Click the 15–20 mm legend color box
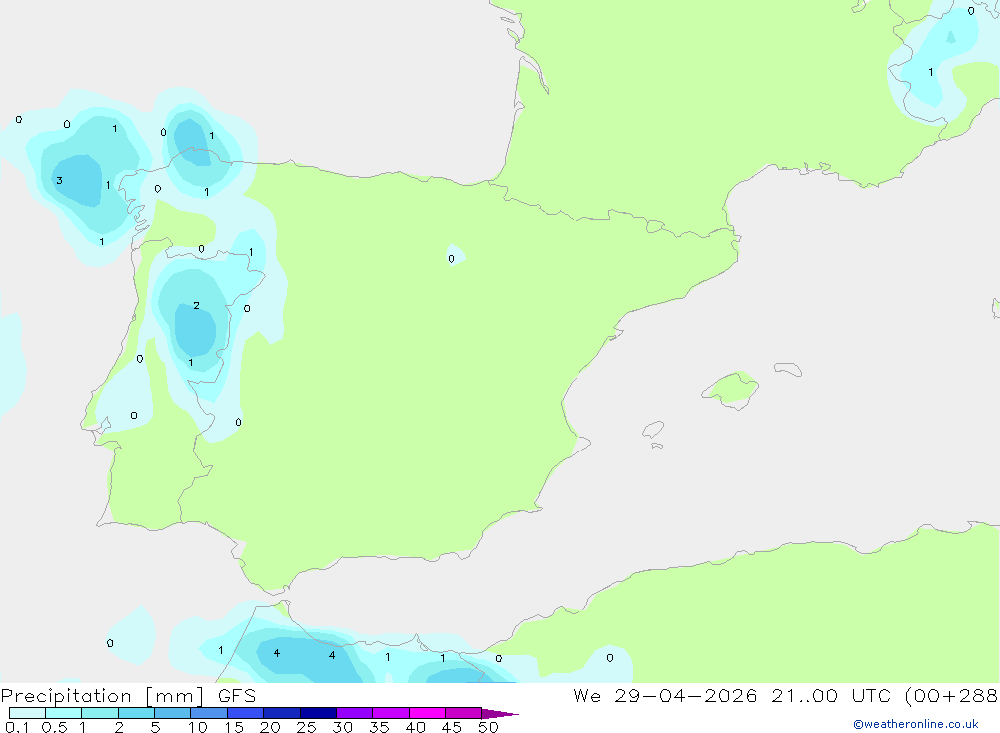The width and height of the screenshot is (1000, 733). [246, 713]
